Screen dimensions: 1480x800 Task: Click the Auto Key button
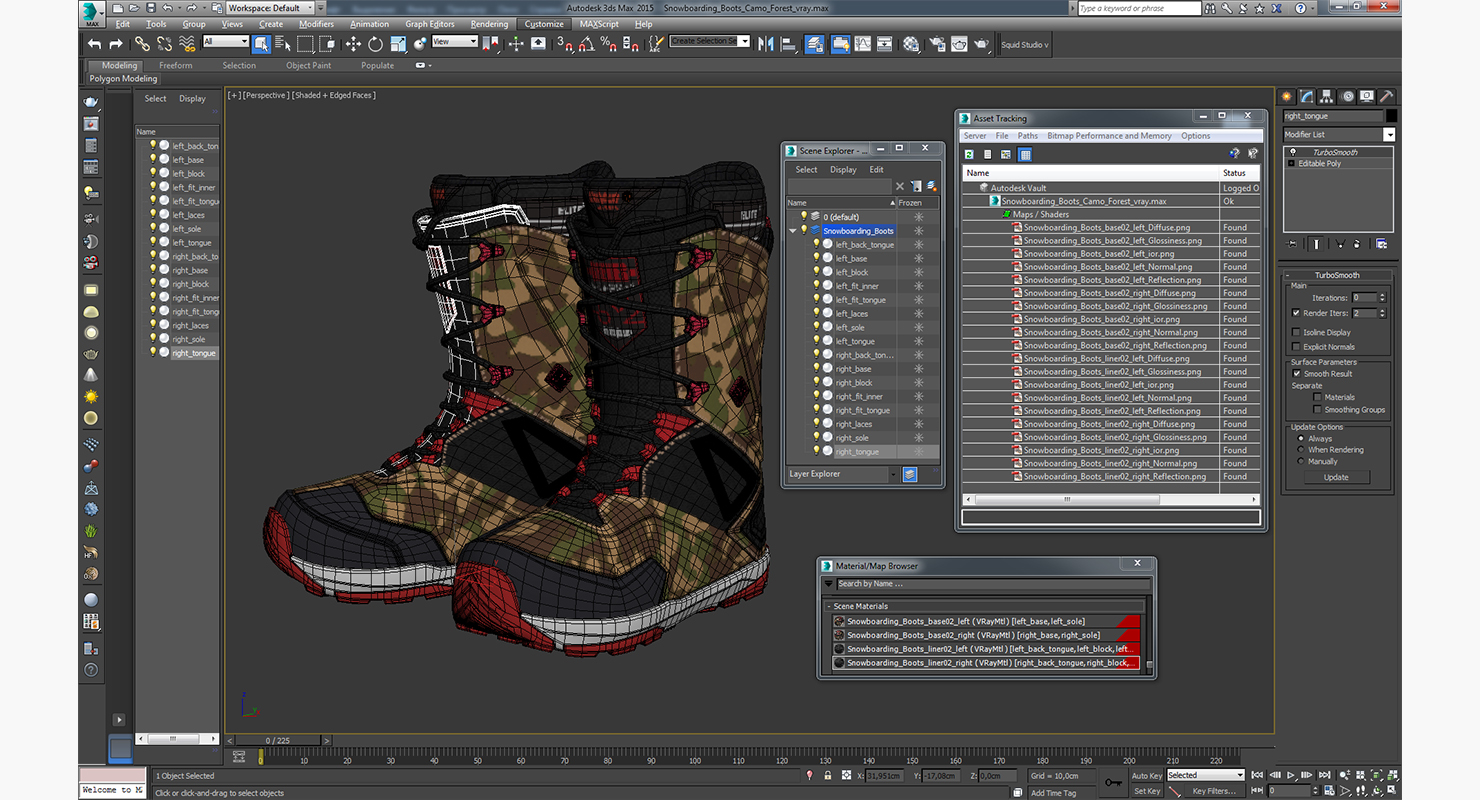(x=1147, y=775)
